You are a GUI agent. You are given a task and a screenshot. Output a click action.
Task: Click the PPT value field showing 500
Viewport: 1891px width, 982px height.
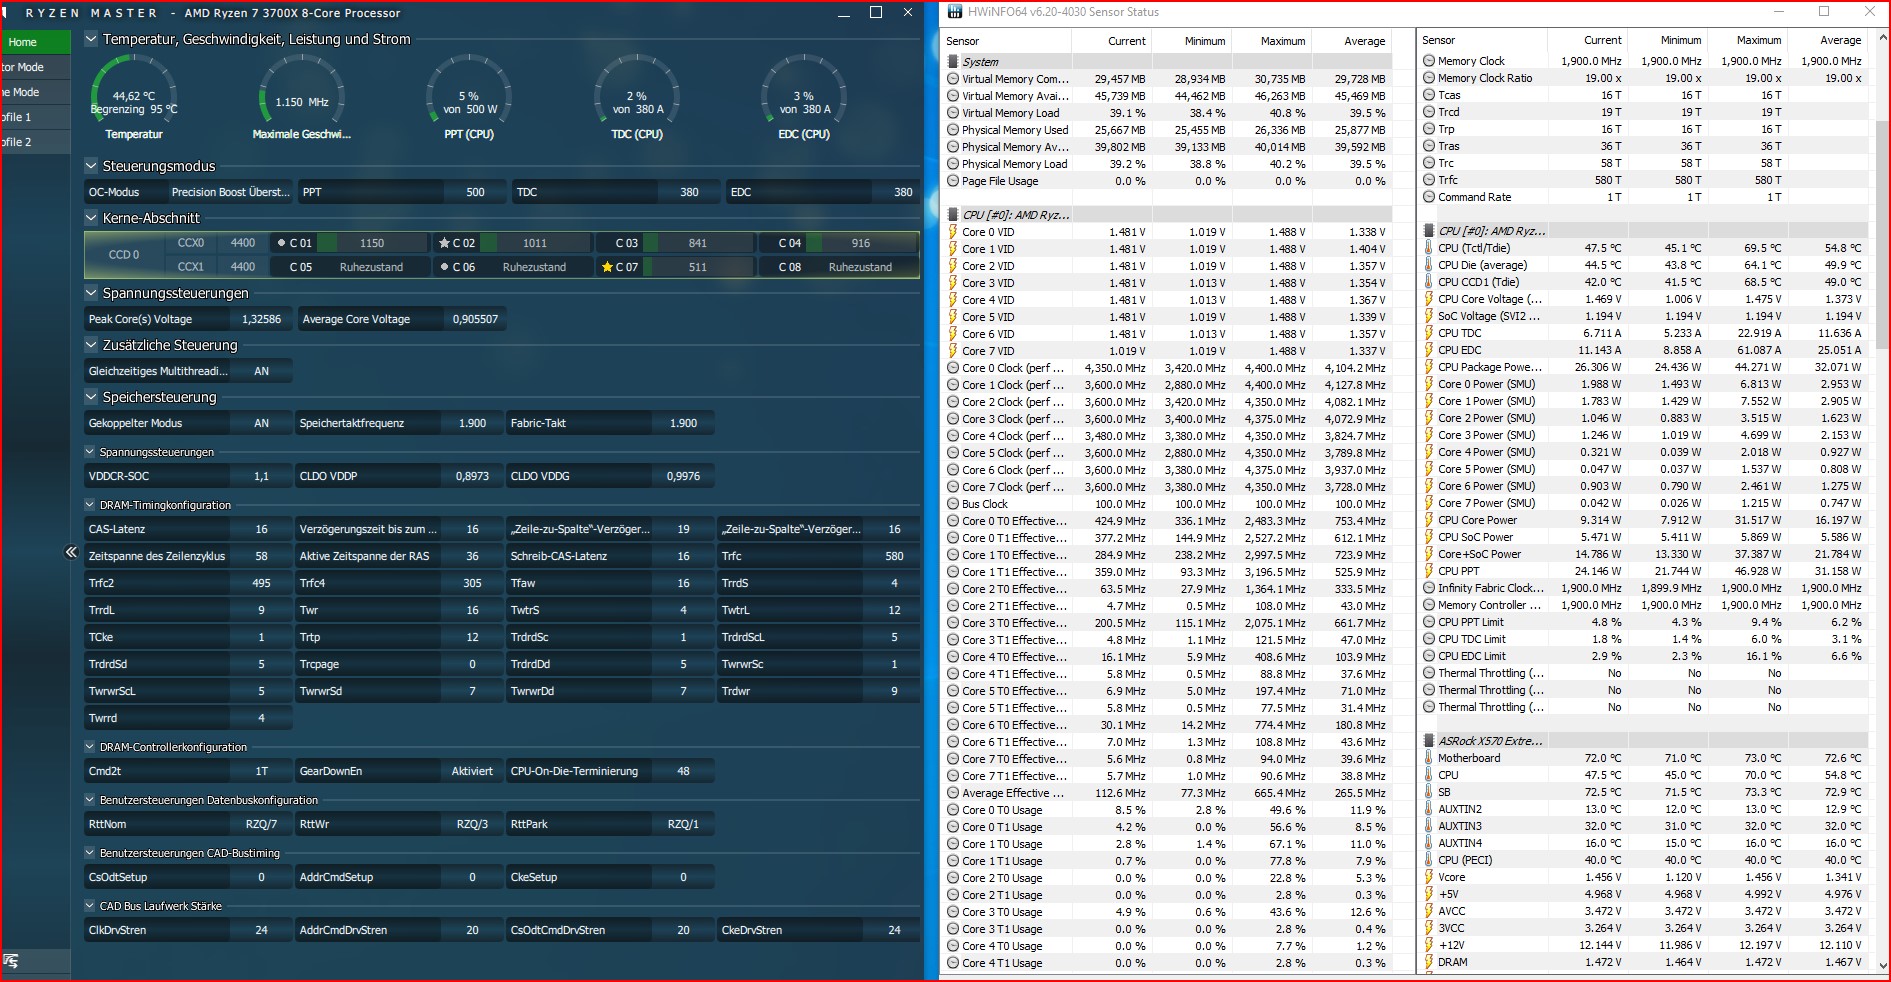click(475, 192)
